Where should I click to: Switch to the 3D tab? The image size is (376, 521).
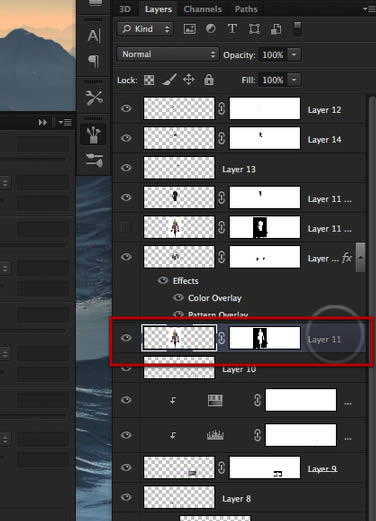(125, 9)
